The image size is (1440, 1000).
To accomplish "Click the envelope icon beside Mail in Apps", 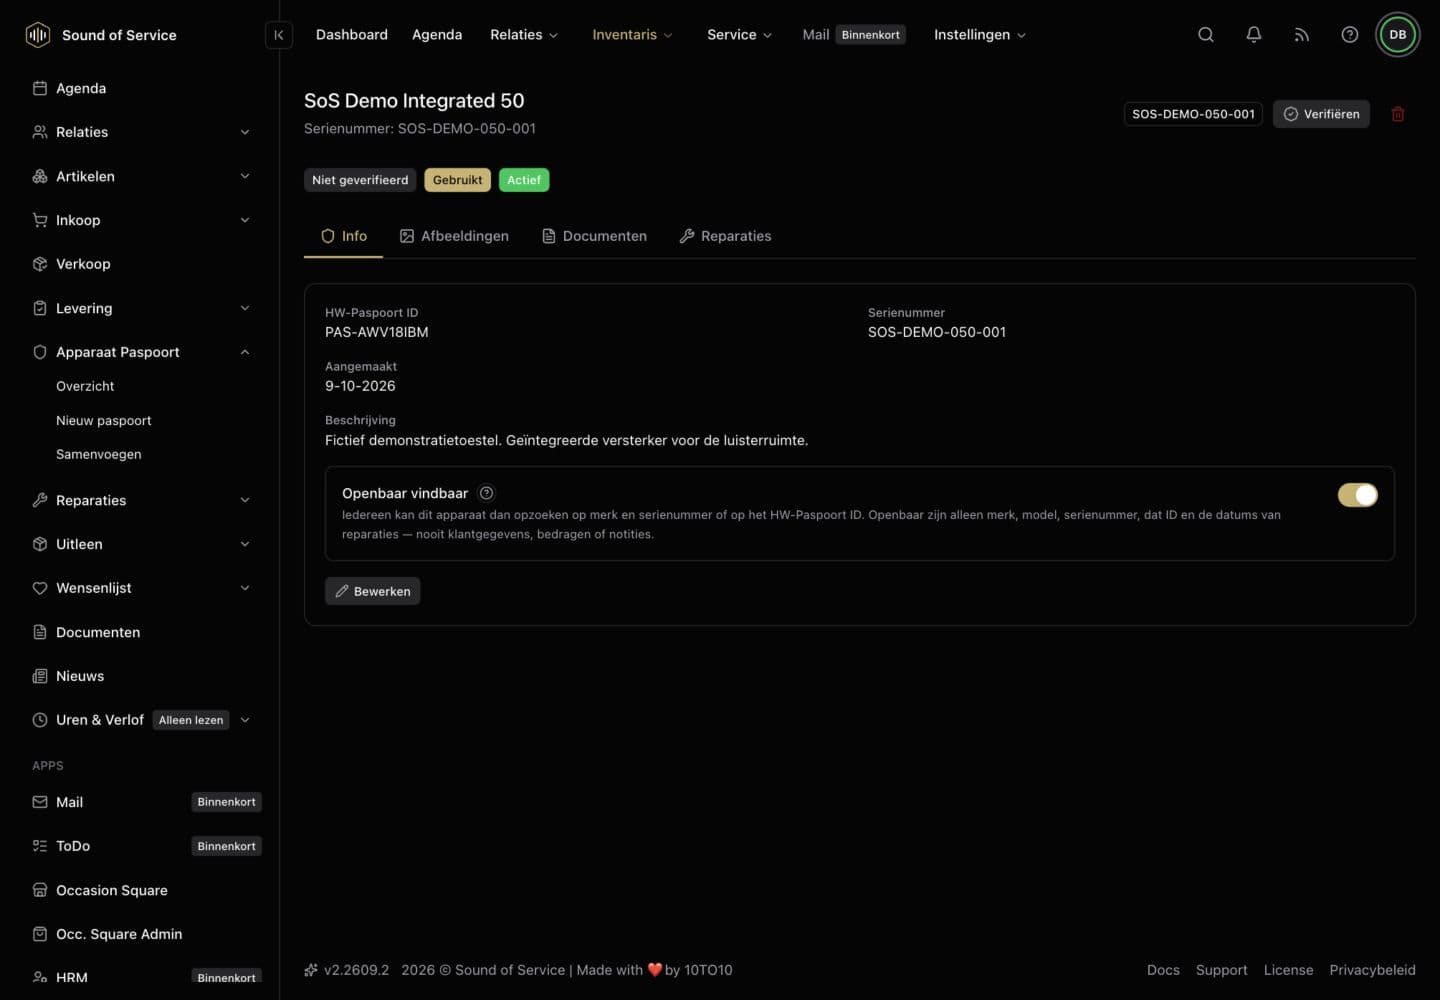I will tap(40, 802).
